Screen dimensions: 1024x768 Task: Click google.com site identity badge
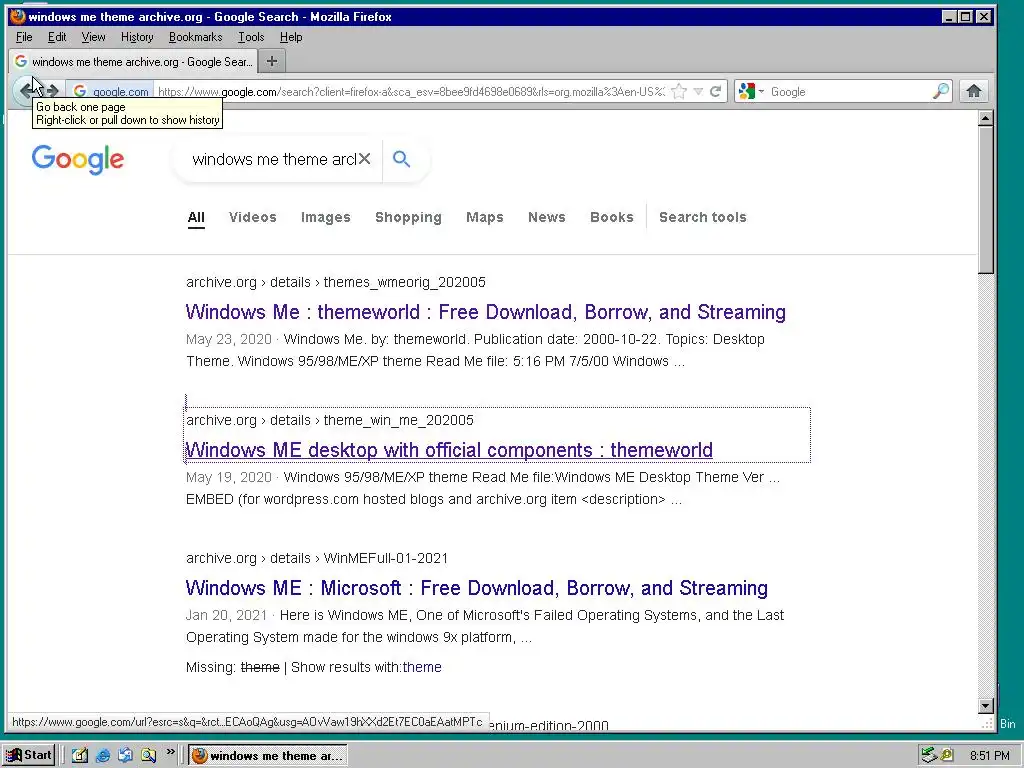coord(110,92)
